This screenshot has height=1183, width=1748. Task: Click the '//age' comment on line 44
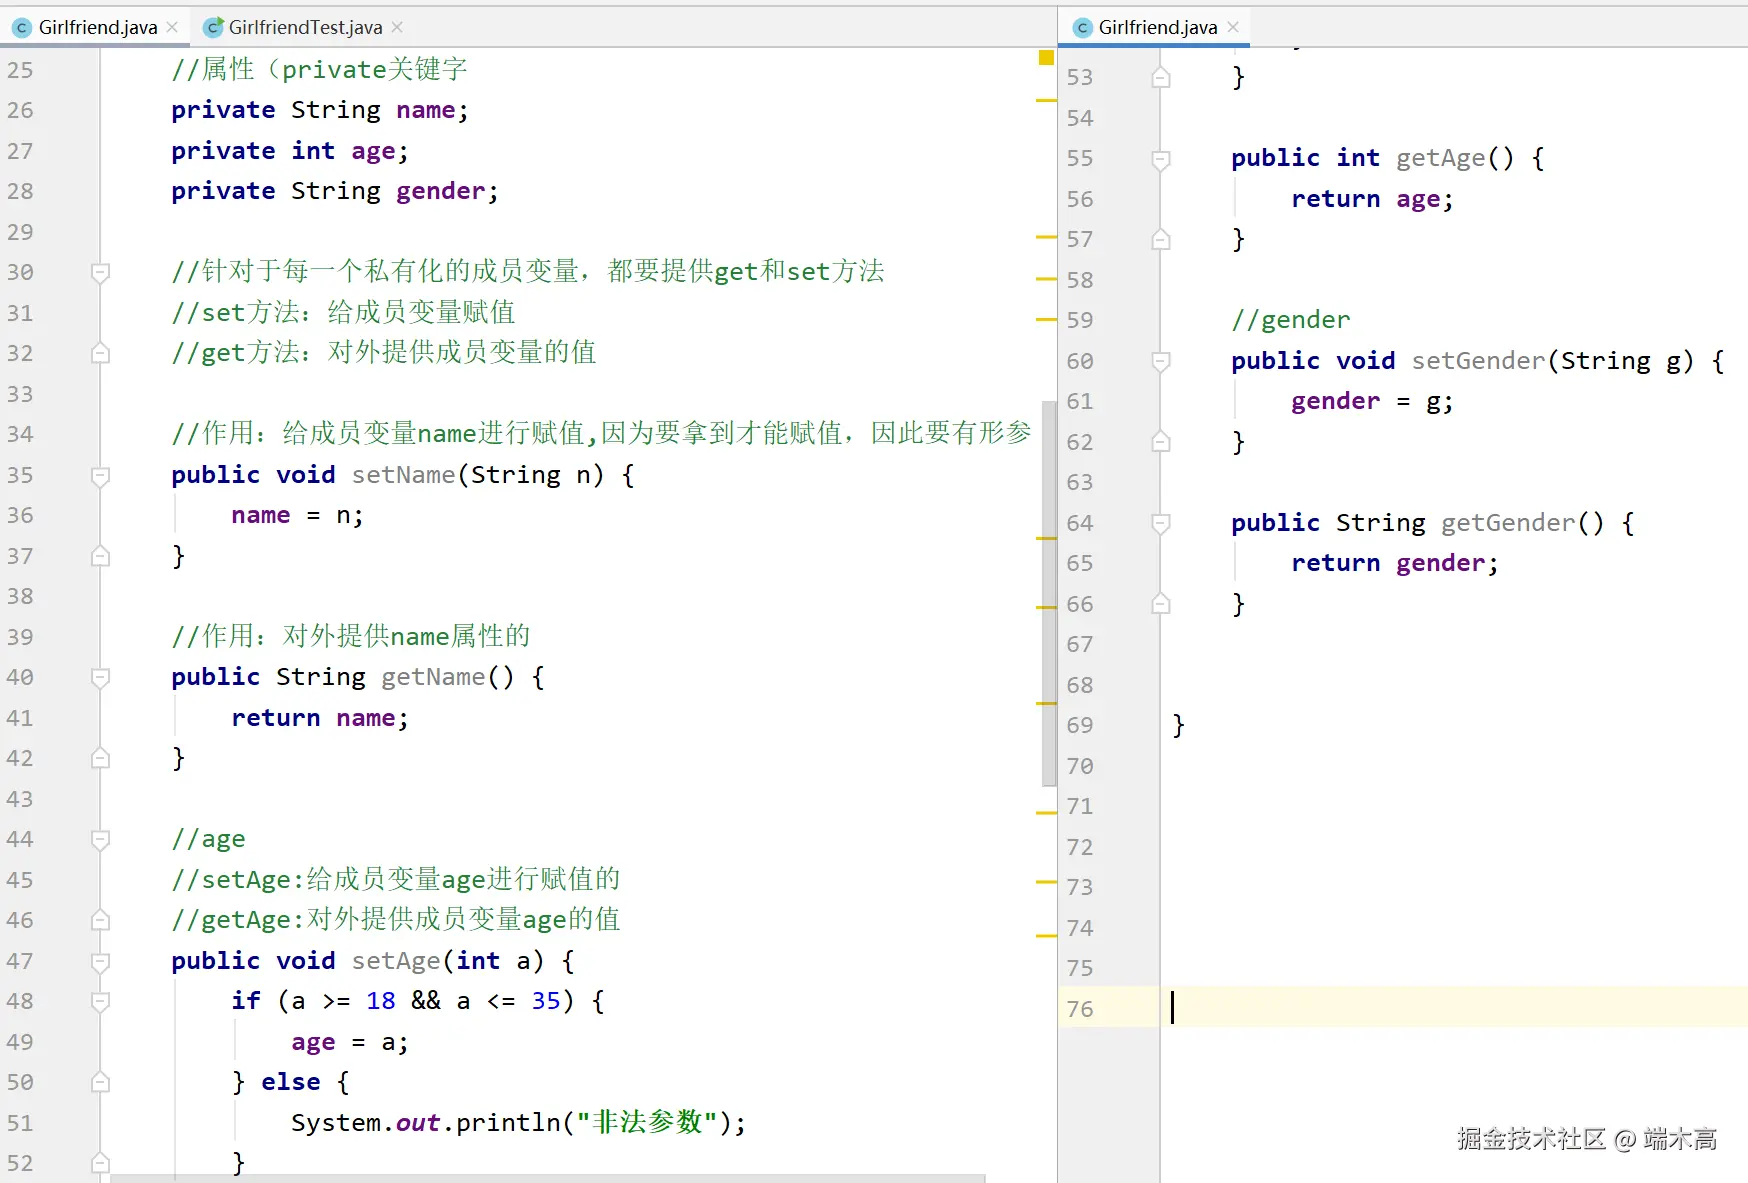coord(208,839)
